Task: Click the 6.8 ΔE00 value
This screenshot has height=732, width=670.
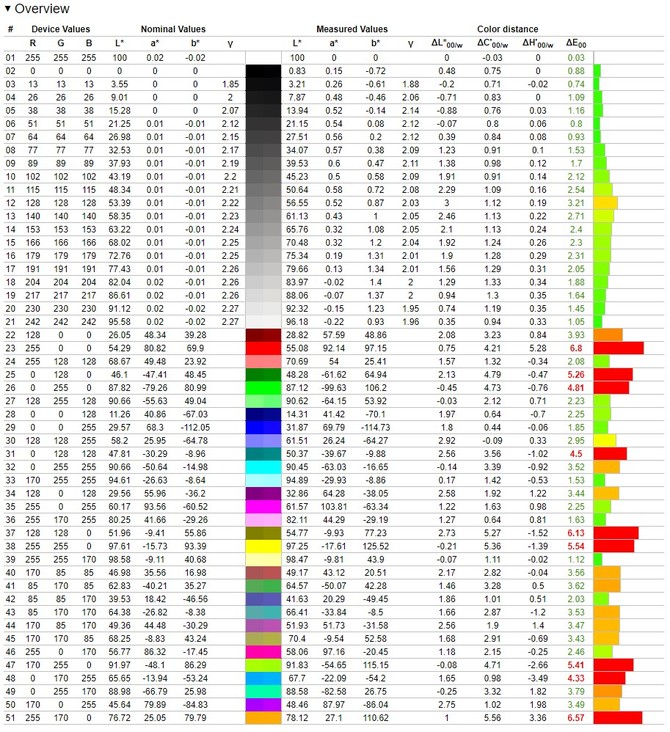Action: (576, 347)
